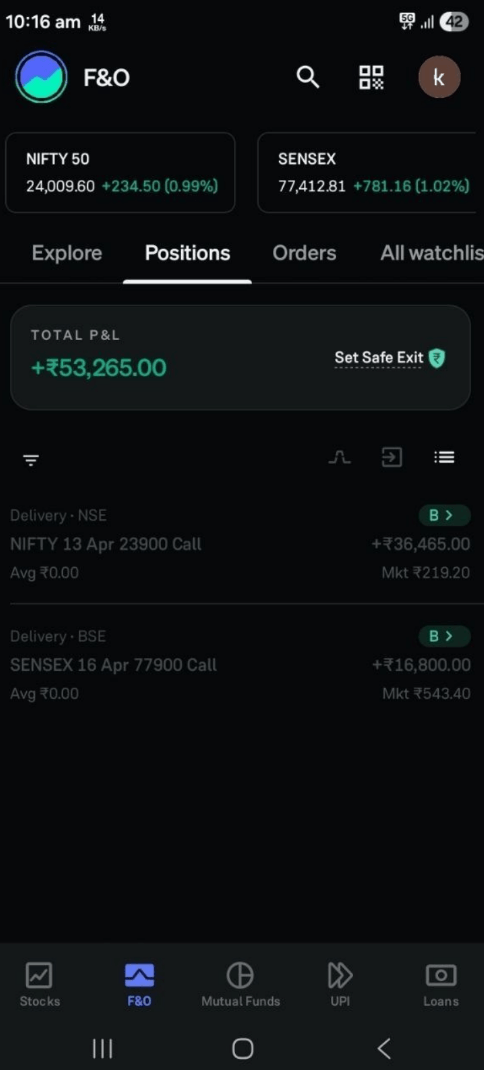Tap the exit all positions icon
This screenshot has width=484, height=1070.
392,457
